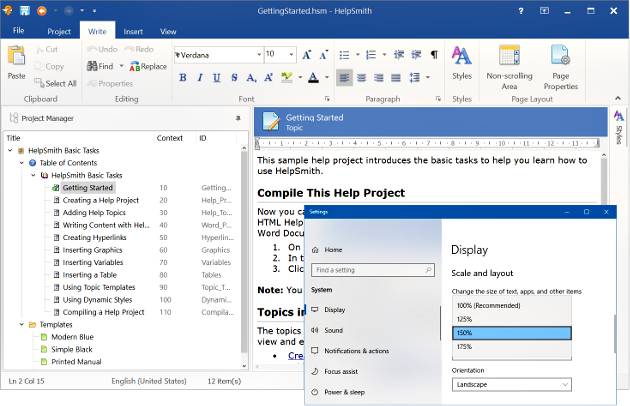Apply the text highlight color
Viewport: 630px width, 406px height.
pos(287,78)
